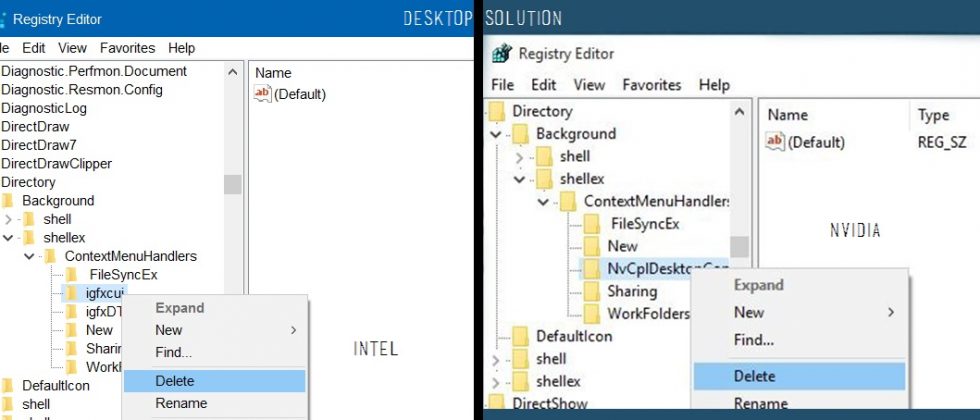The width and height of the screenshot is (980, 420).
Task: Open the View menu in left window
Action: pyautogui.click(x=72, y=48)
